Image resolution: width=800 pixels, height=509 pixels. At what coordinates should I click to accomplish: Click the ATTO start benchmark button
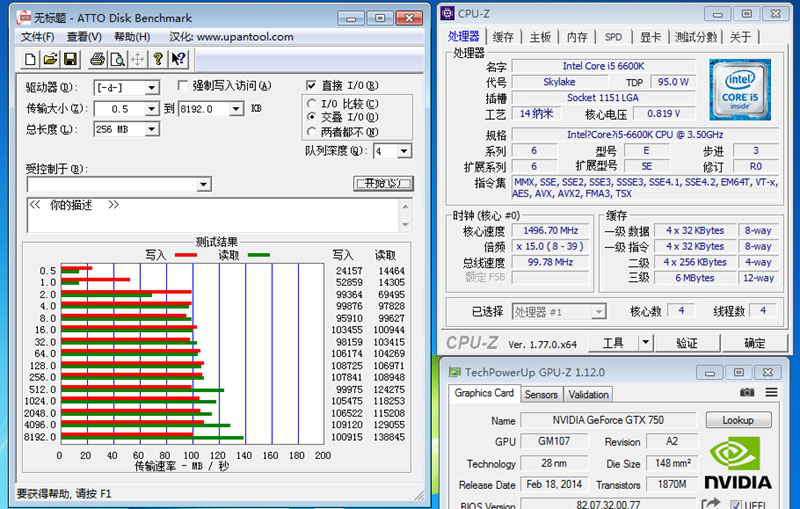(383, 184)
